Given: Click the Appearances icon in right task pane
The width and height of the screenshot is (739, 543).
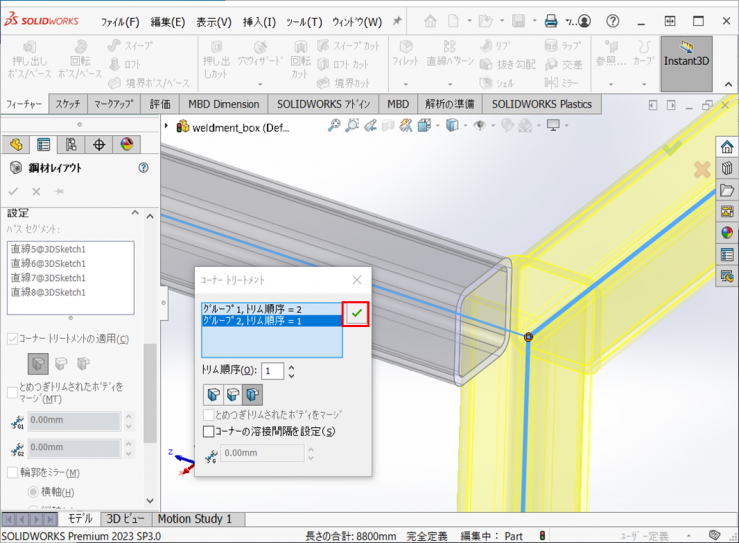Looking at the screenshot, I should (x=727, y=233).
